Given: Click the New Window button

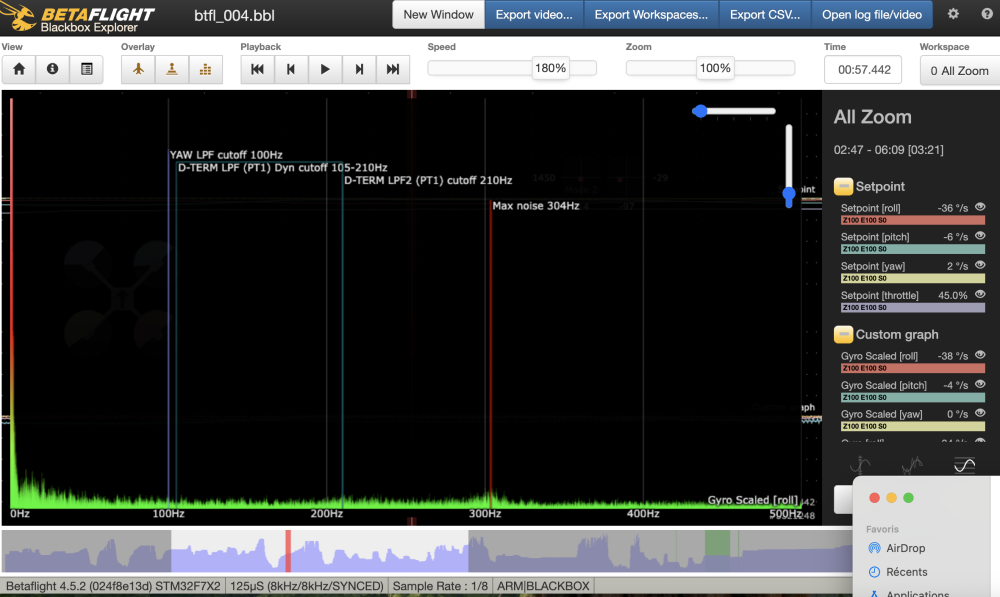Looking at the screenshot, I should point(438,15).
